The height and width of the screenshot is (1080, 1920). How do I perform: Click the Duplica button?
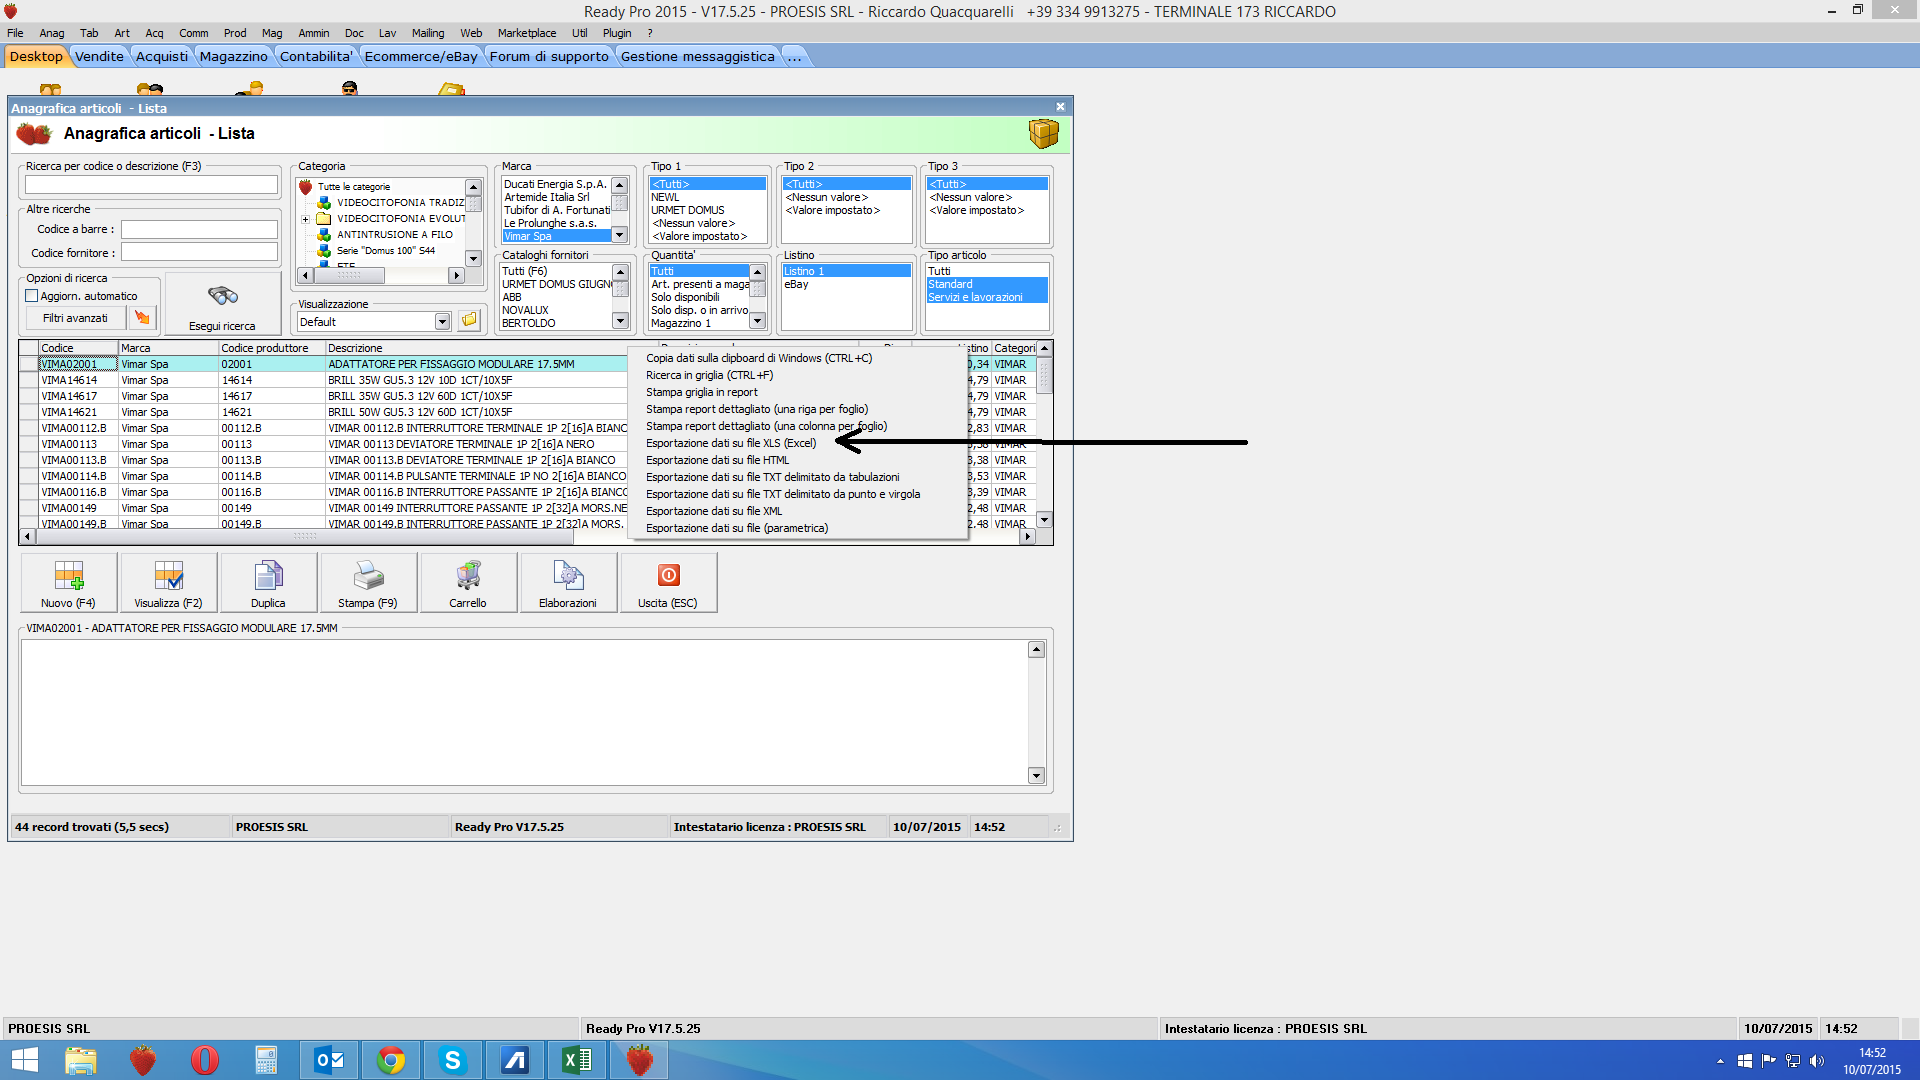[268, 583]
